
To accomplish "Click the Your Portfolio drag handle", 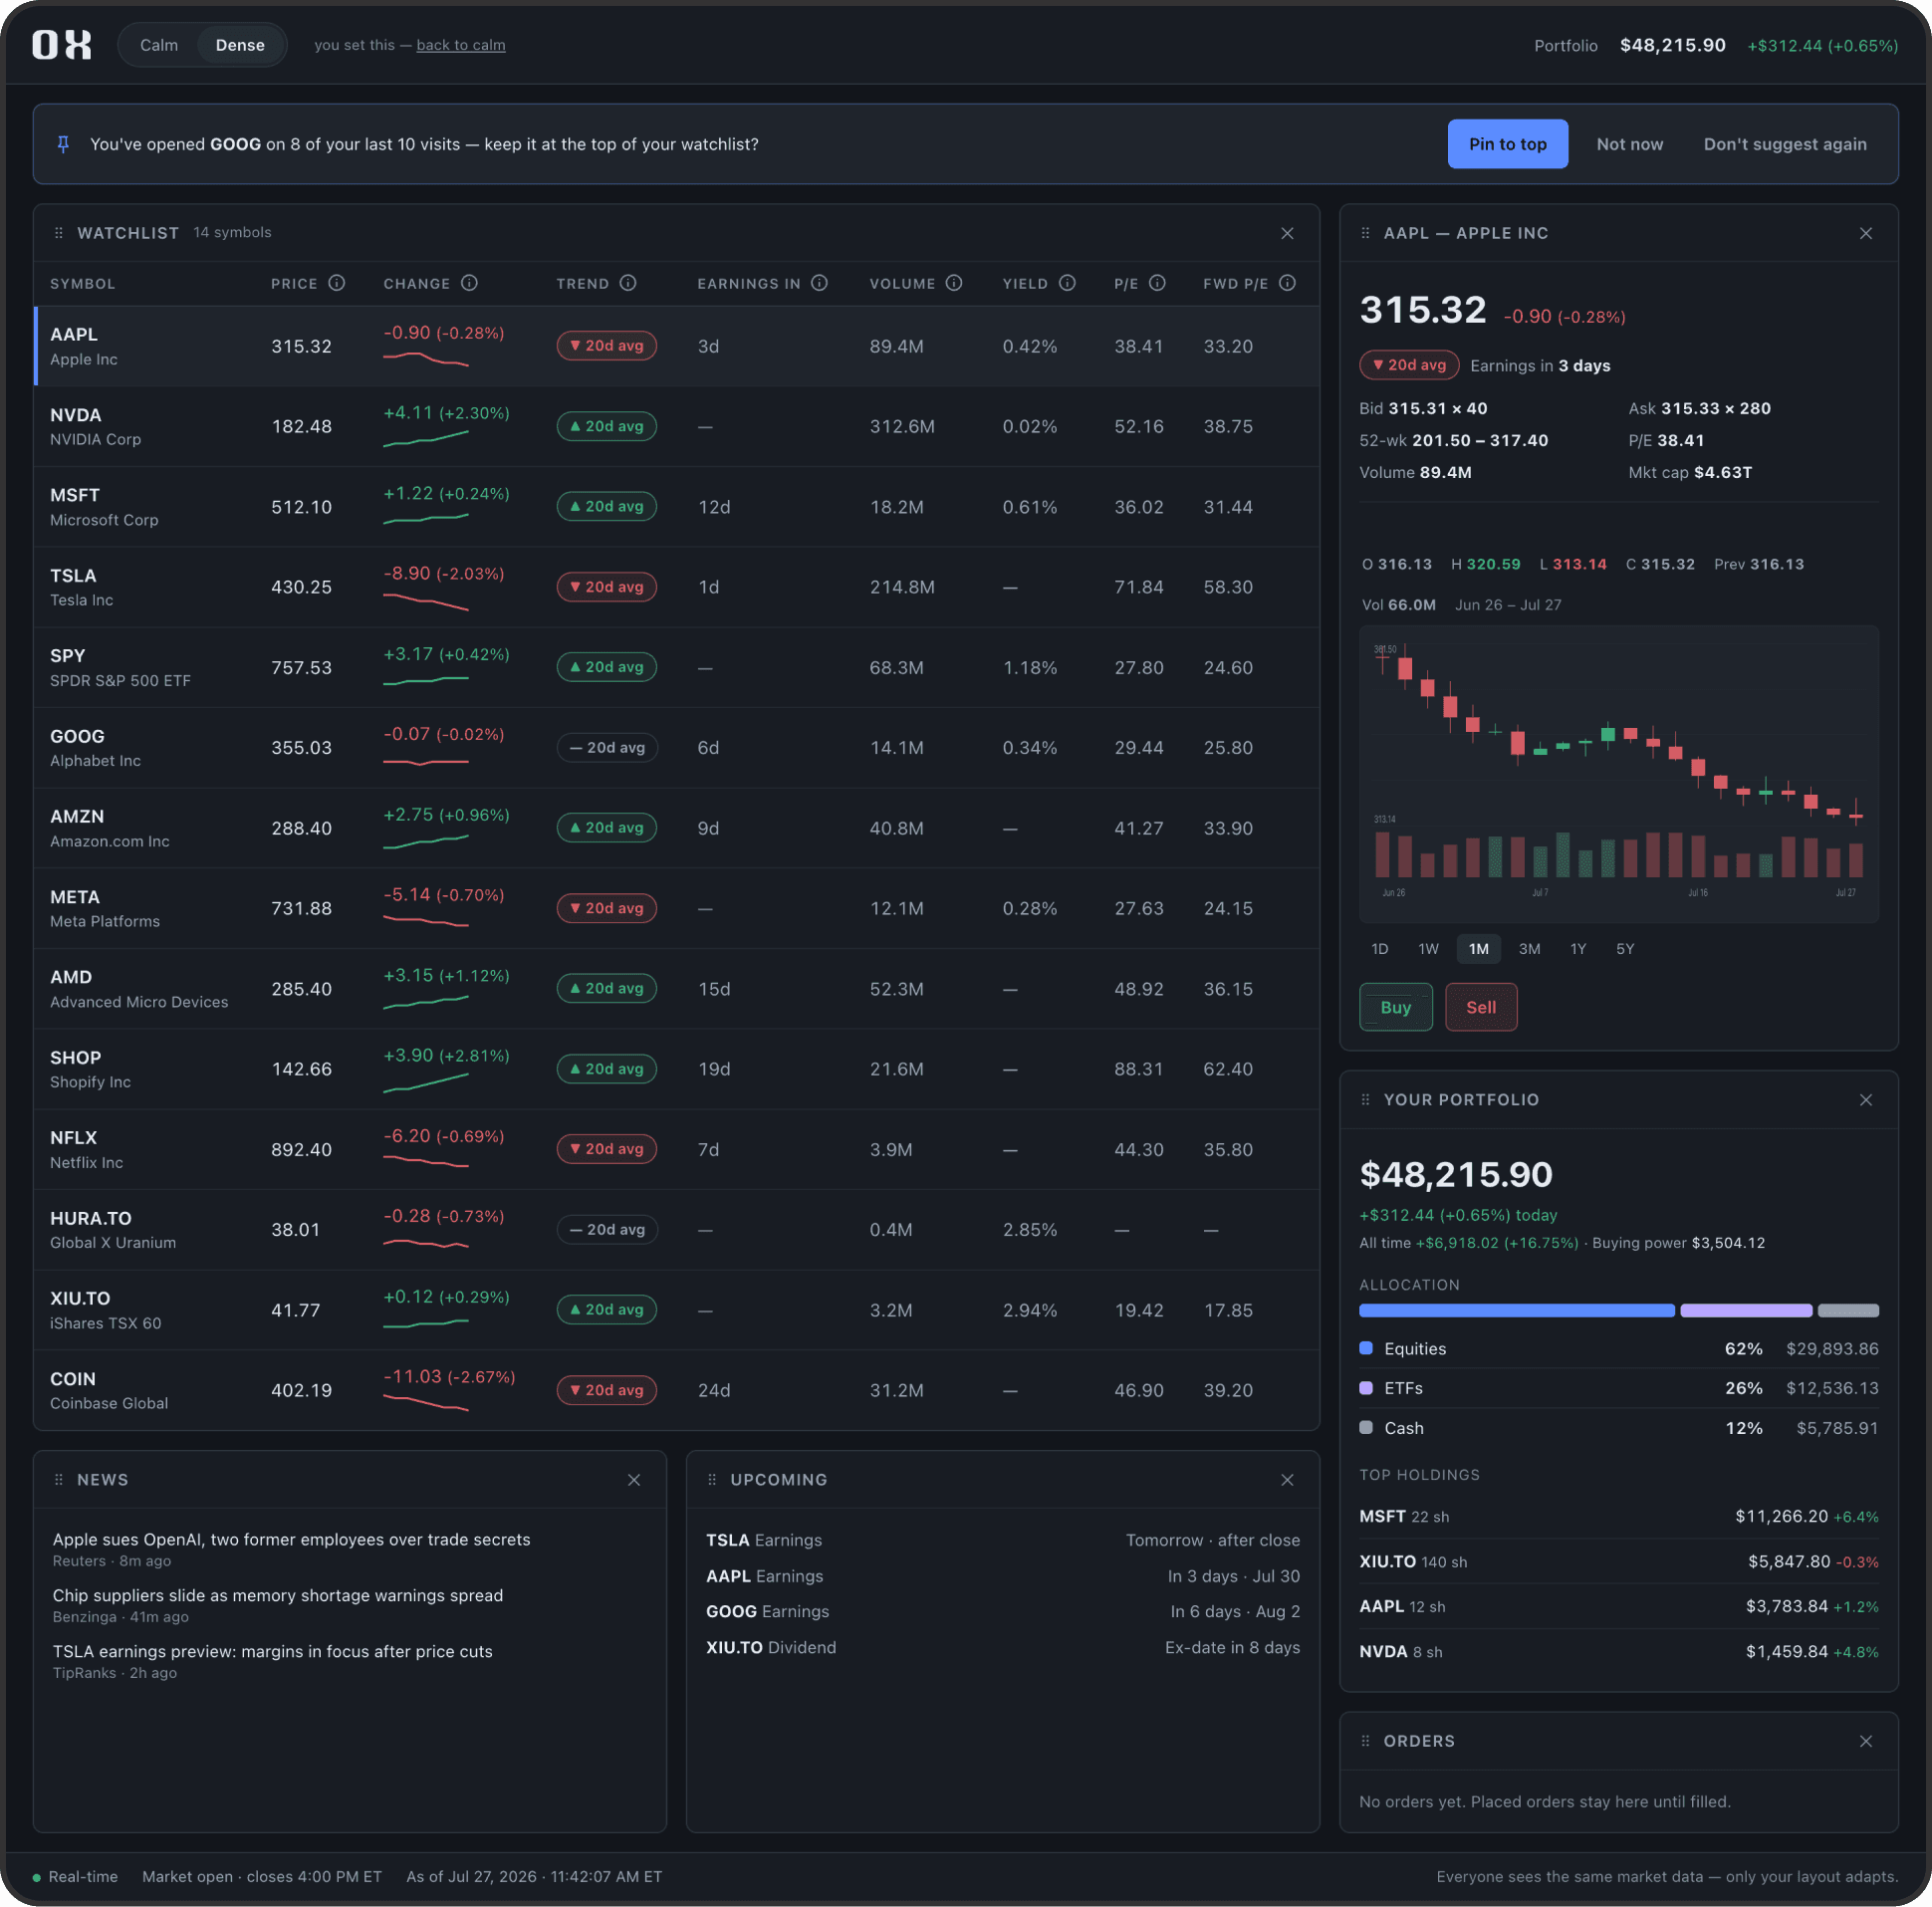I will [1365, 1099].
